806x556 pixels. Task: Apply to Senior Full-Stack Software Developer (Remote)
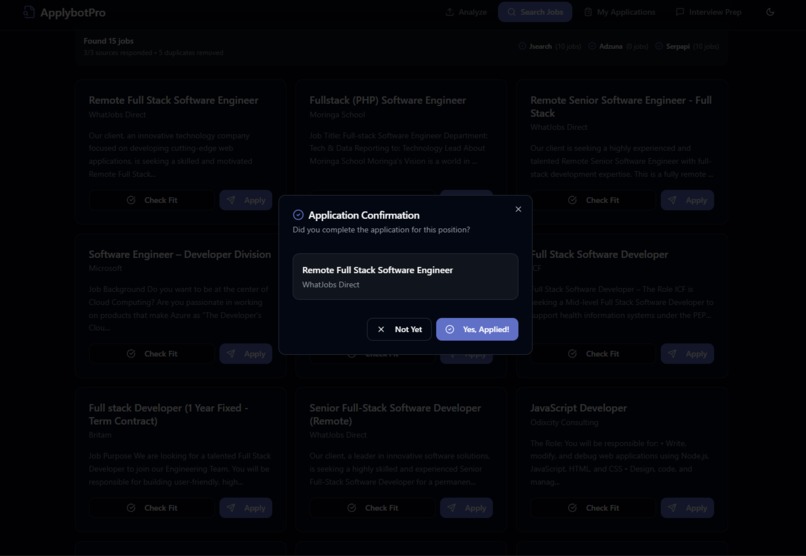coord(466,508)
